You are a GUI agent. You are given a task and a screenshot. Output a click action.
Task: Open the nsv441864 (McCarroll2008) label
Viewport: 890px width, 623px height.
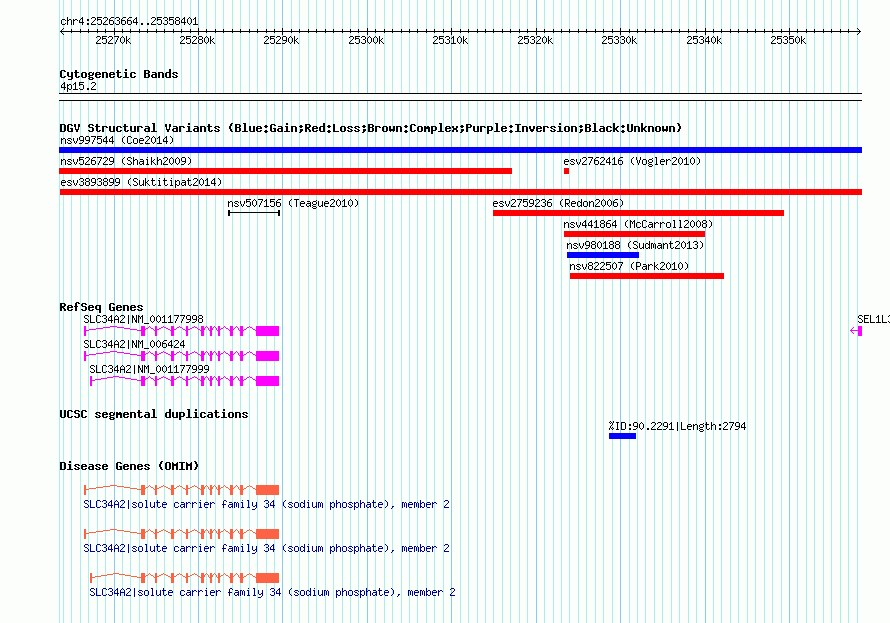click(x=638, y=224)
